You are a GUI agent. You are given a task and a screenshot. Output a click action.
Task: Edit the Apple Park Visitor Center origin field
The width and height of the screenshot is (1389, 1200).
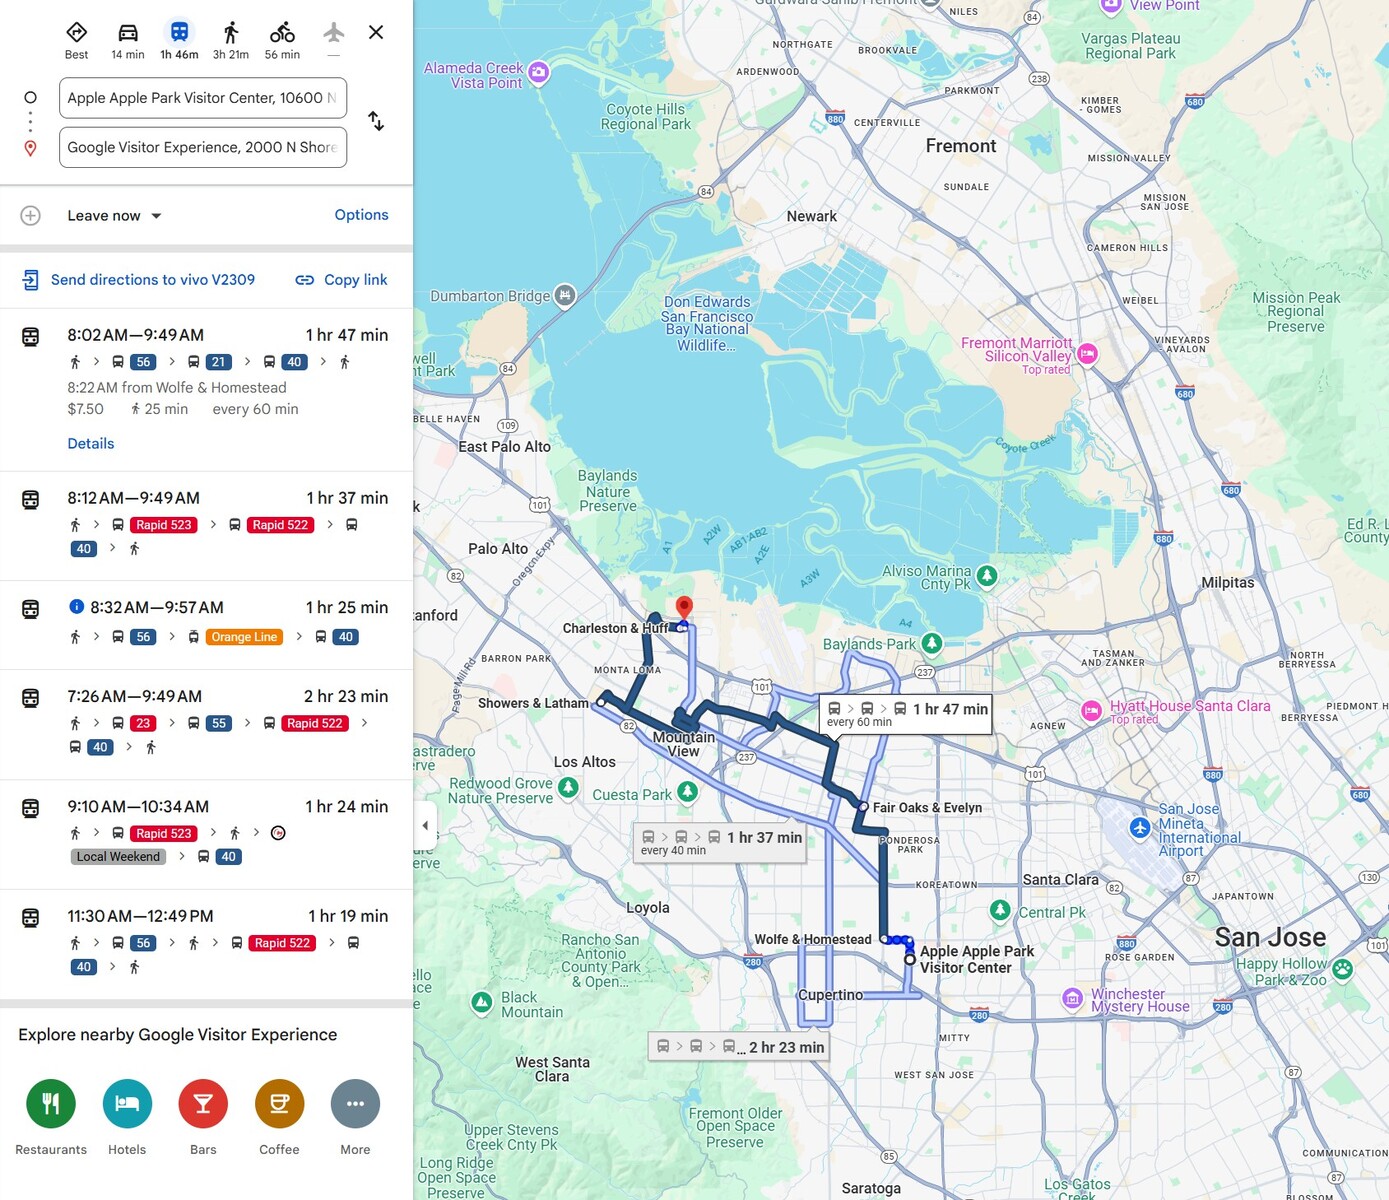point(203,98)
